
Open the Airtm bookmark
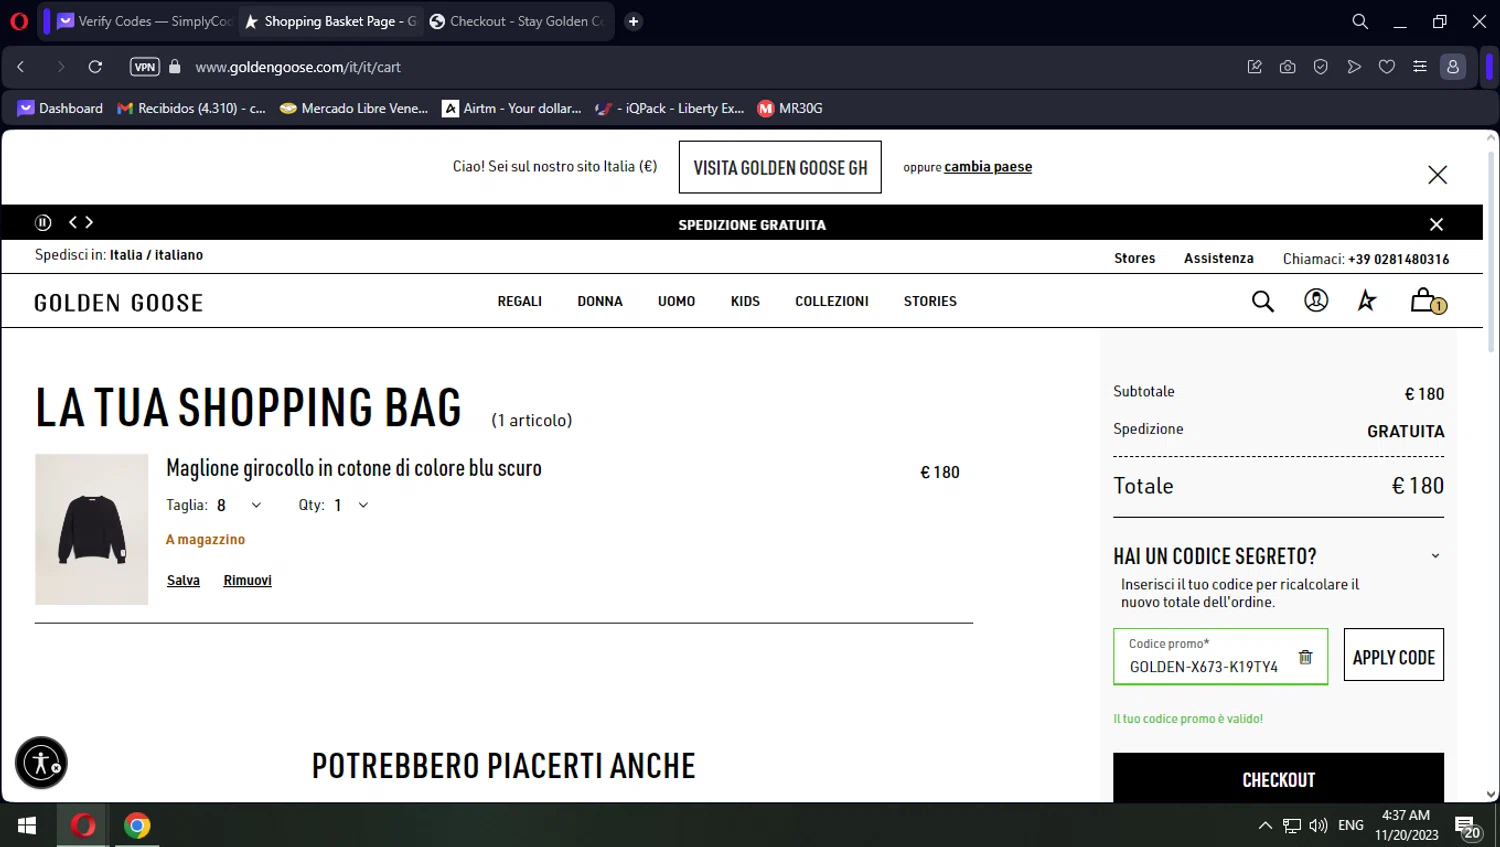(x=512, y=108)
